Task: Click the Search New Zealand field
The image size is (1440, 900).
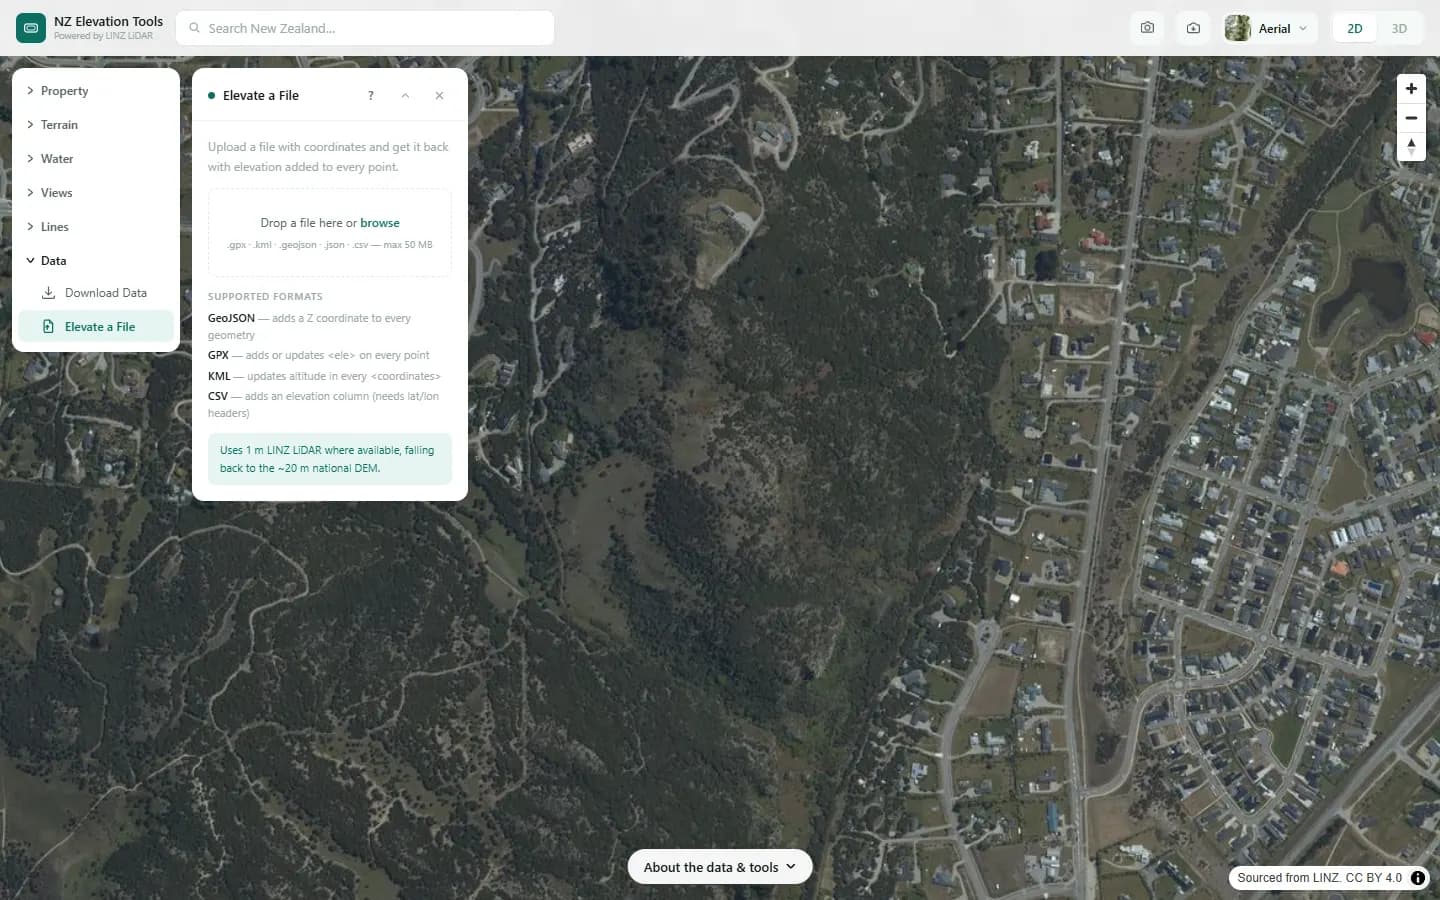Action: (x=365, y=28)
